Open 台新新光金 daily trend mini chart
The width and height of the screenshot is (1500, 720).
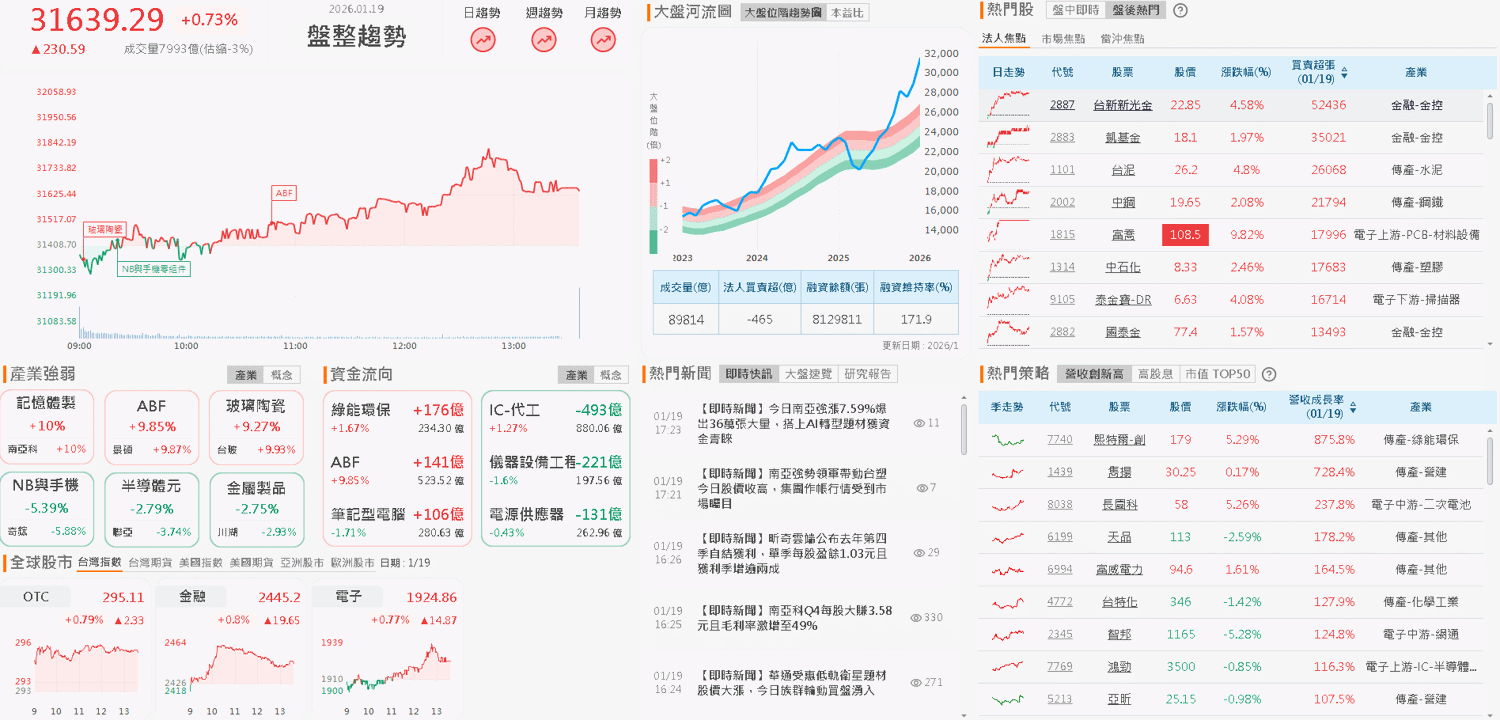pos(1008,104)
